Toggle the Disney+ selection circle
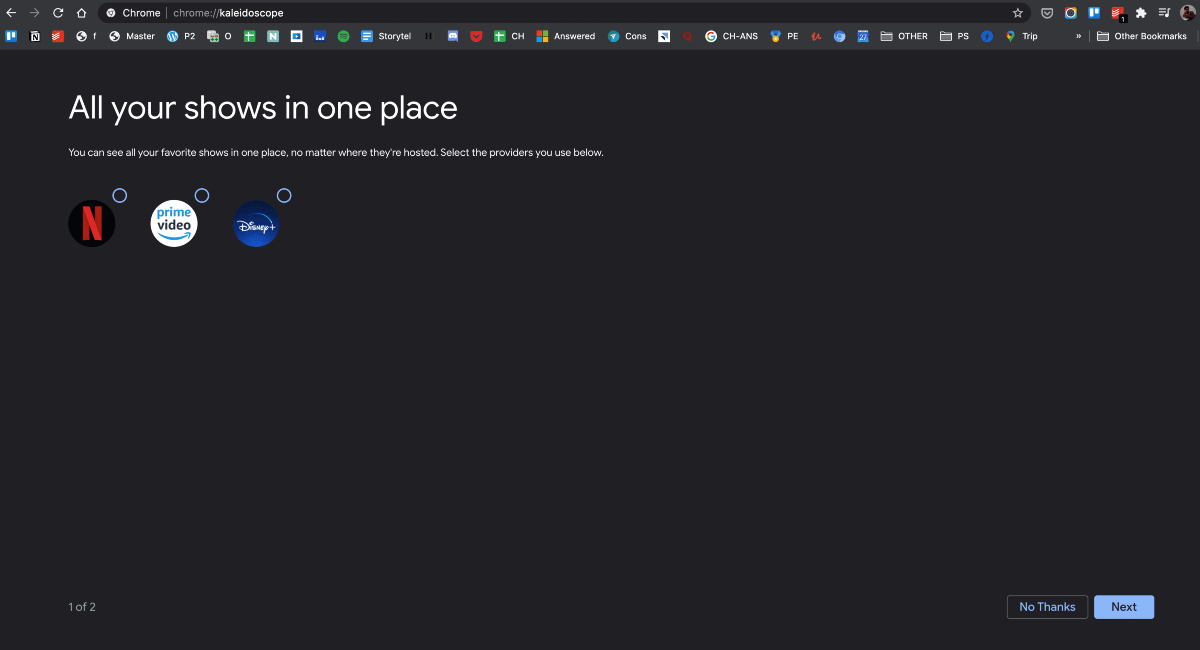Viewport: 1200px width, 650px height. coord(284,196)
